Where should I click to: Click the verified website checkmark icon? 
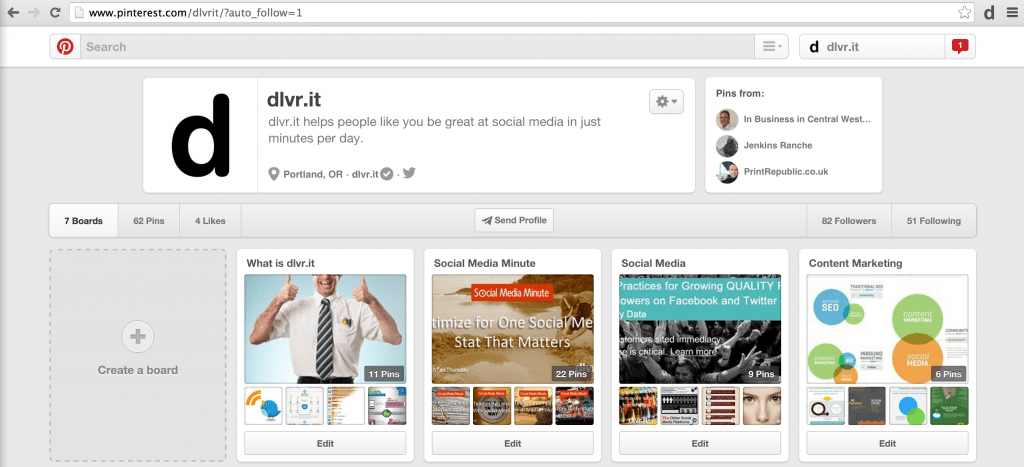coord(387,174)
